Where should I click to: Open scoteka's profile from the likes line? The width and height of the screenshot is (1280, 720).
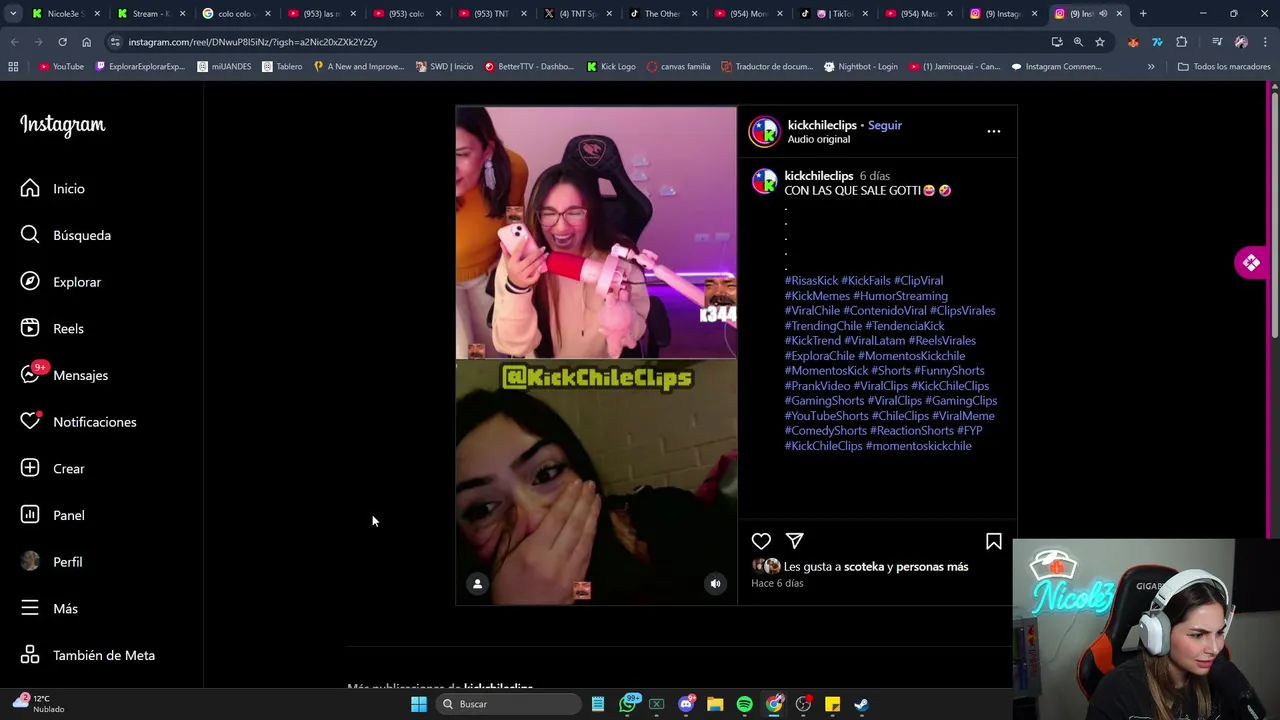pos(864,567)
